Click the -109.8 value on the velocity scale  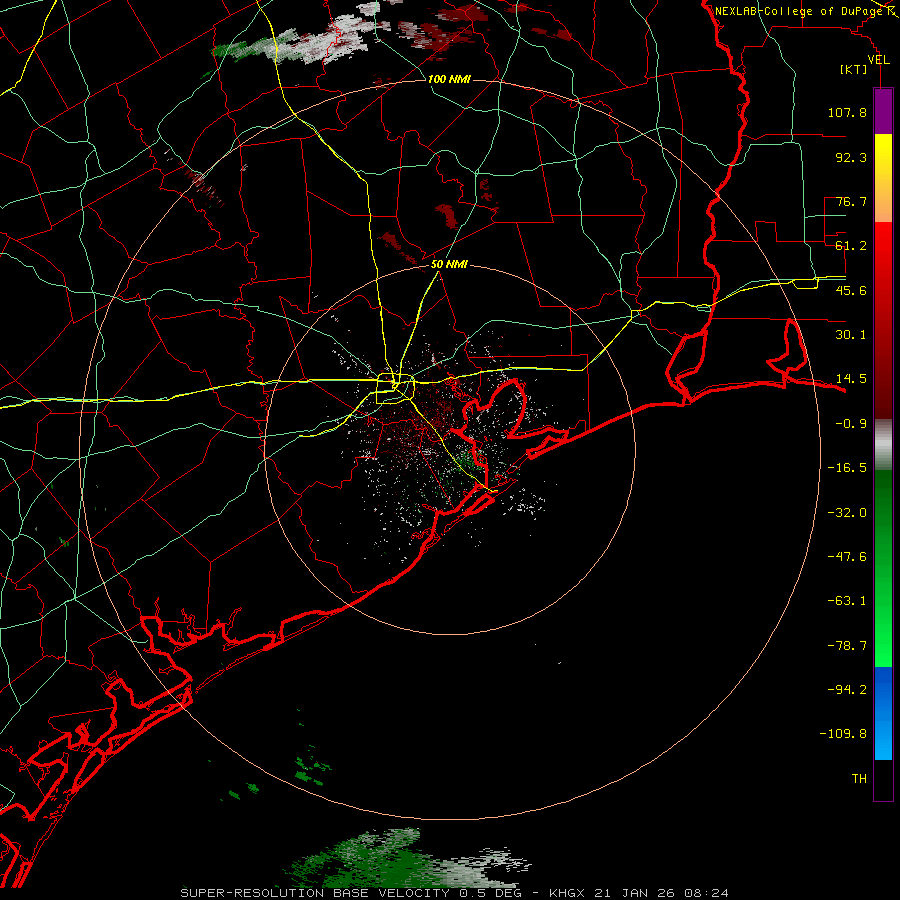coord(843,734)
